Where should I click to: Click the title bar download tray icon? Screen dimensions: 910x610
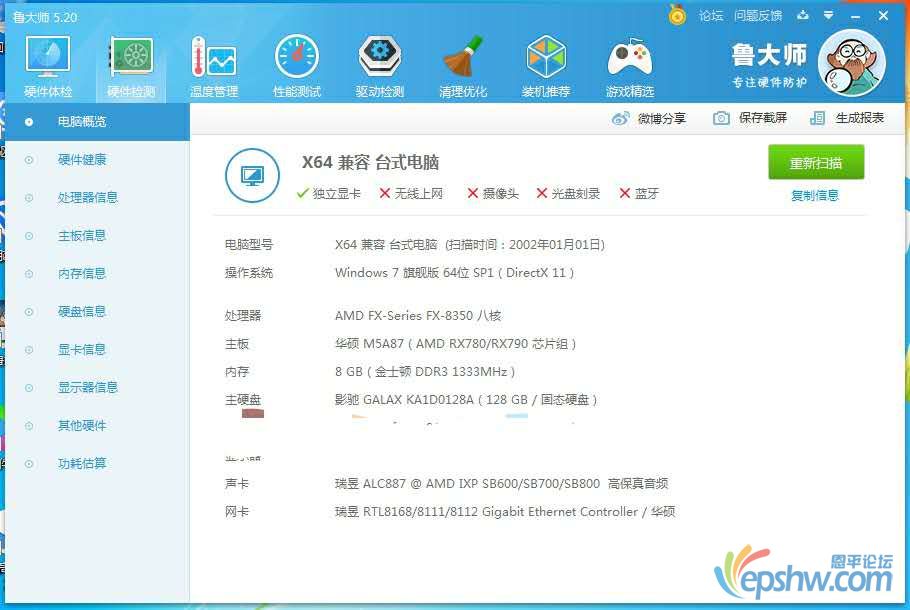[x=803, y=15]
